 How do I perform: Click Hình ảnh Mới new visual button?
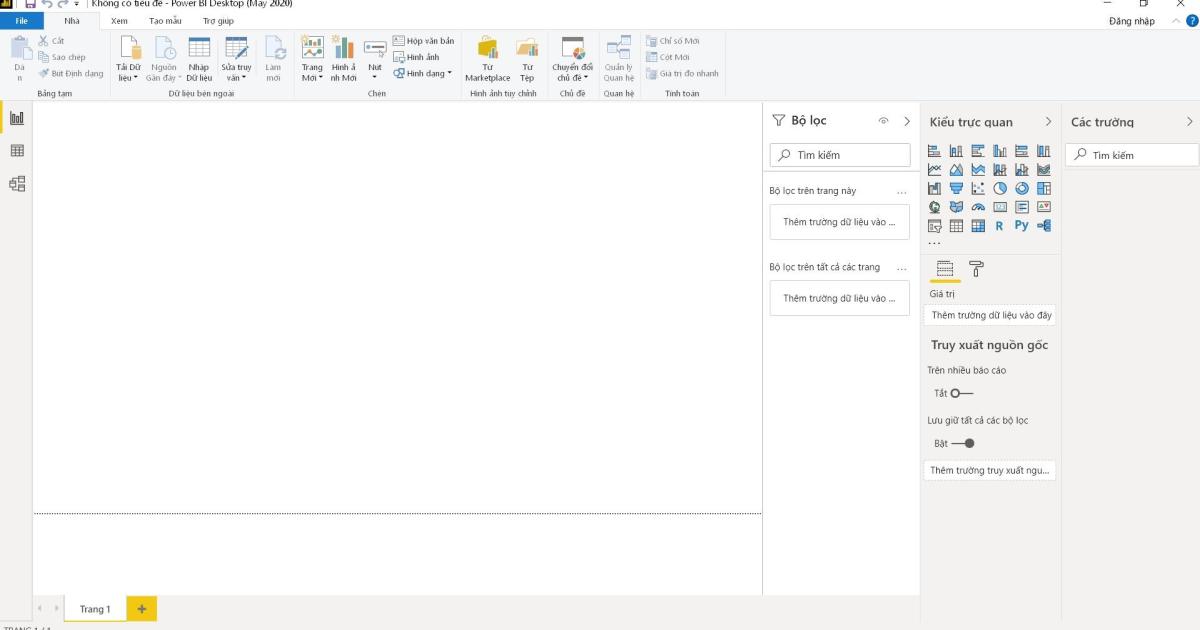pos(343,61)
